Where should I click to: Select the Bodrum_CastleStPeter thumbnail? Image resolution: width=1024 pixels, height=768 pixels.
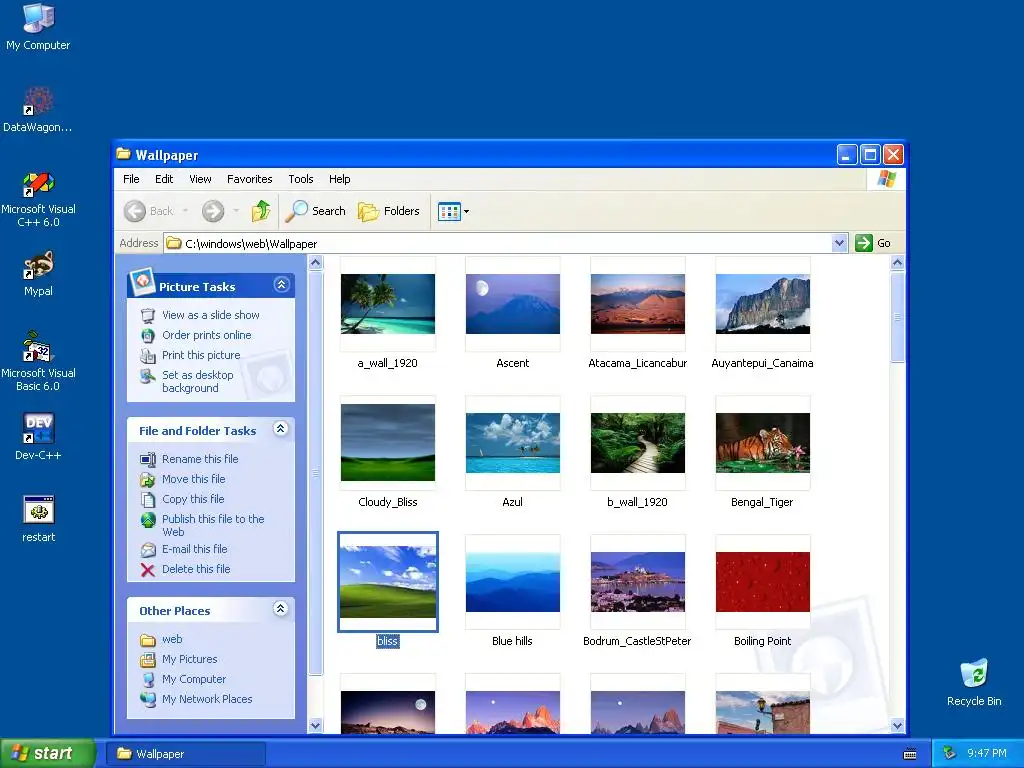638,582
